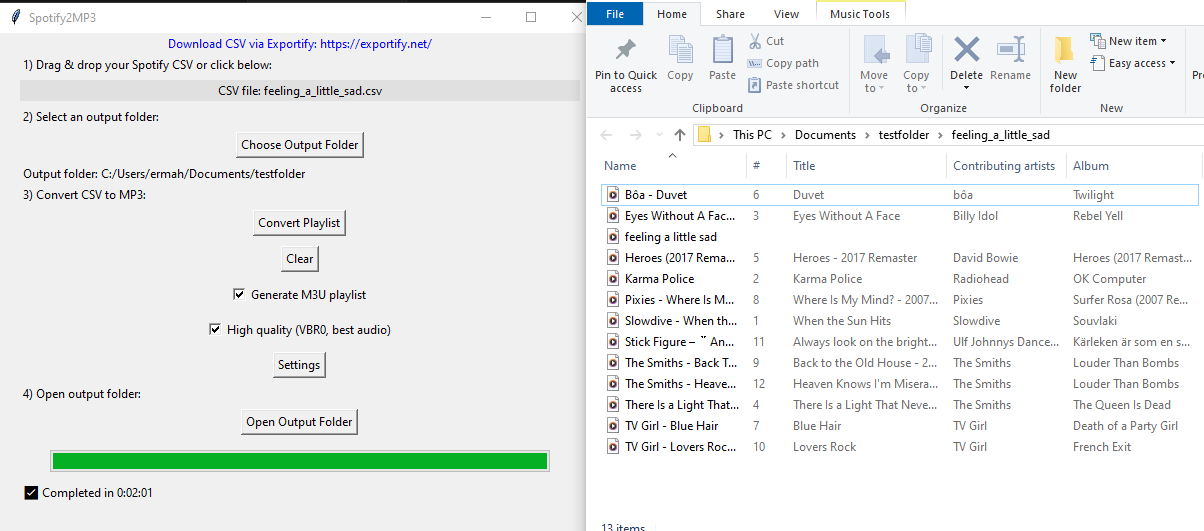
Task: Click the file icon for TV Girl - Blue Hair
Action: [x=614, y=426]
